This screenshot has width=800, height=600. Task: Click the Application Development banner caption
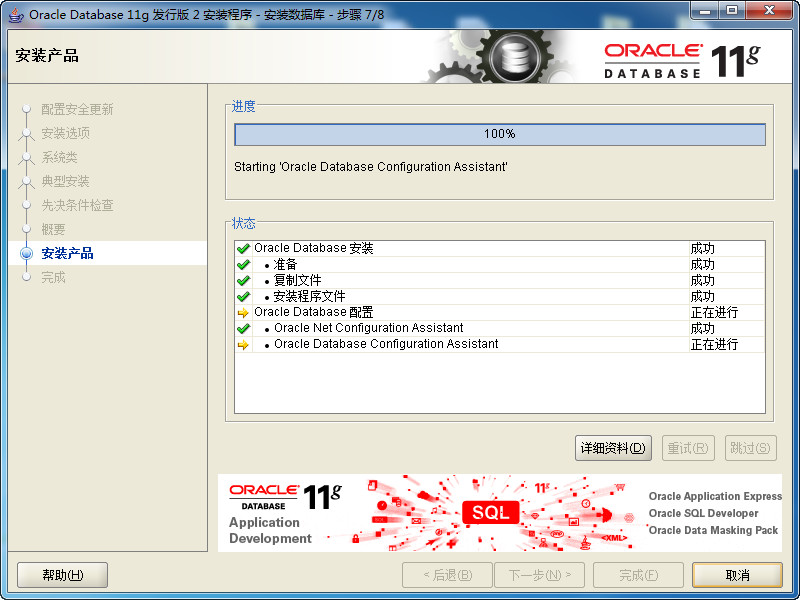click(270, 530)
